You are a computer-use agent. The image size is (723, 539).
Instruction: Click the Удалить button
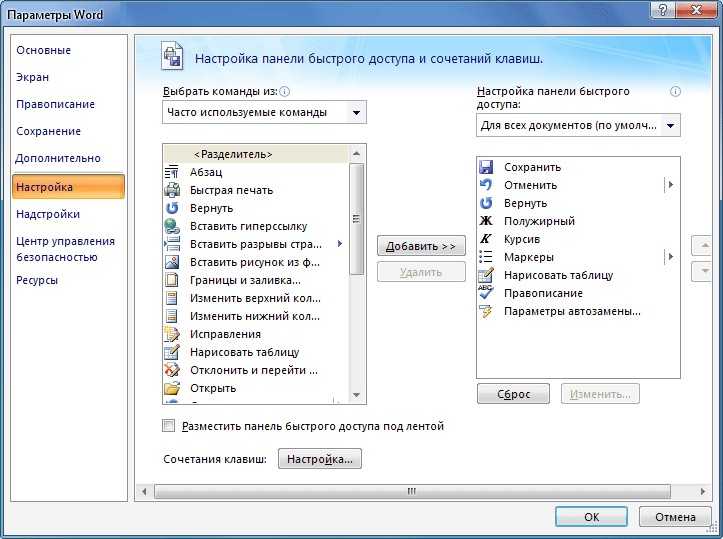[x=421, y=272]
